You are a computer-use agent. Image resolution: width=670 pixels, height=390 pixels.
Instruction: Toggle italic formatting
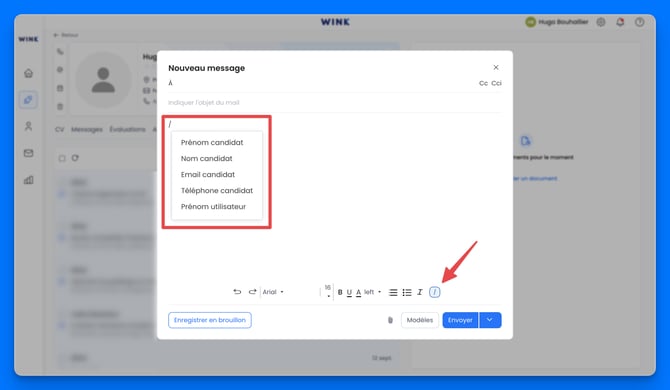click(x=420, y=292)
